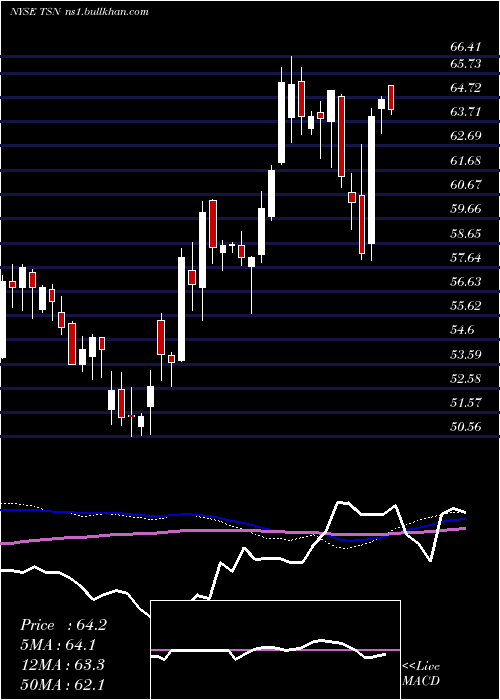This screenshot has width=500, height=700.
Task: Click the 61.68 price level label
Action: 465,160
